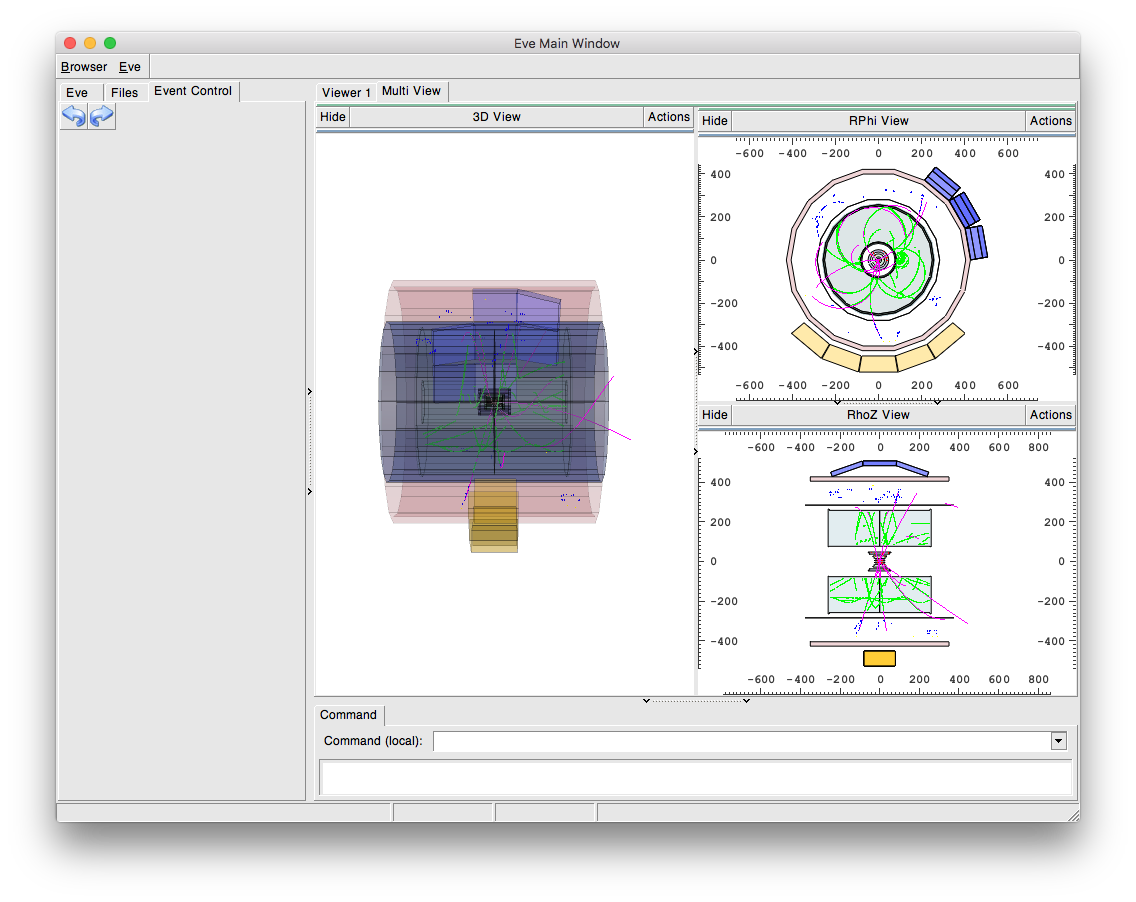Expand the Command (local) combo box arrow
The width and height of the screenshot is (1136, 902).
1058,741
